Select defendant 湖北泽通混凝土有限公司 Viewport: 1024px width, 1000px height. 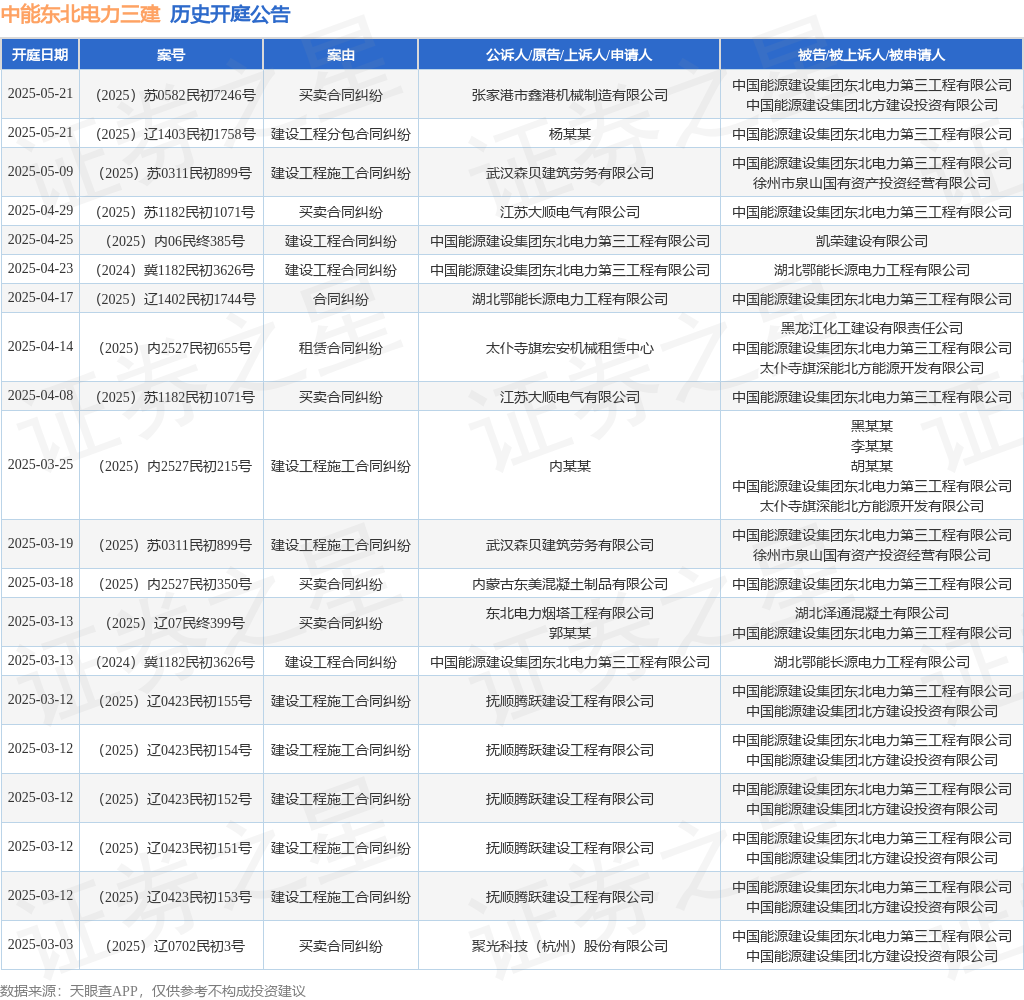click(x=871, y=613)
